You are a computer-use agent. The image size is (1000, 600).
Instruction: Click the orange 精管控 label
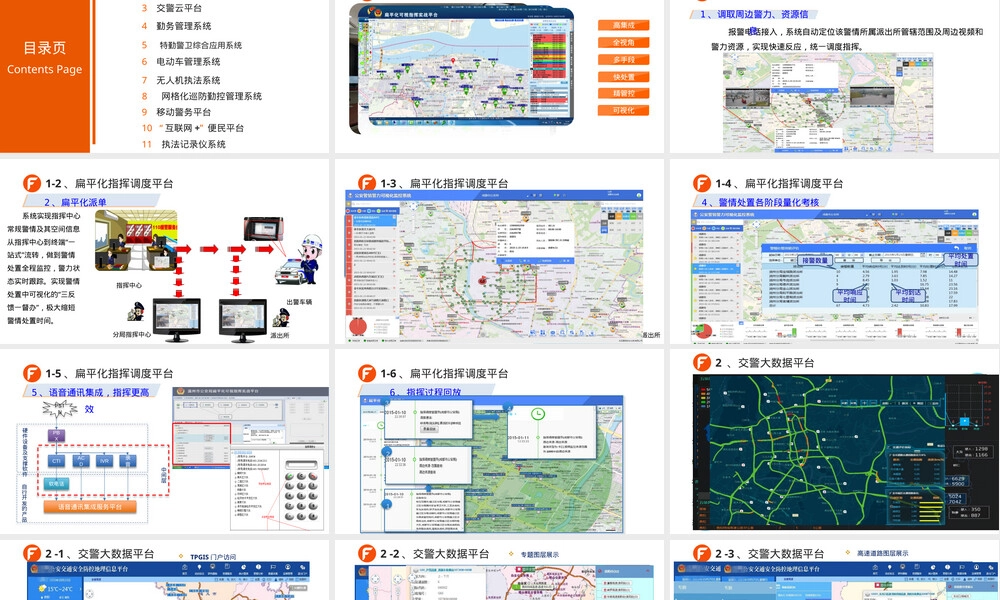pyautogui.click(x=623, y=94)
